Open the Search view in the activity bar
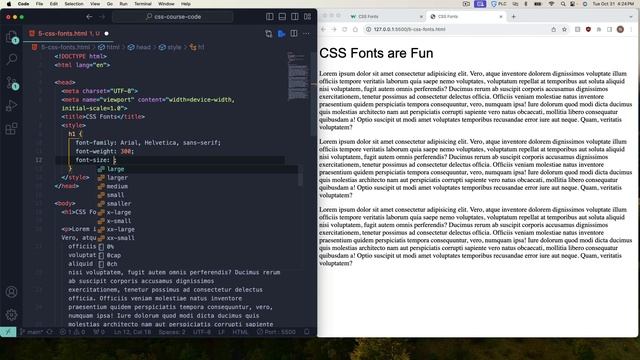 pyautogui.click(x=12, y=60)
